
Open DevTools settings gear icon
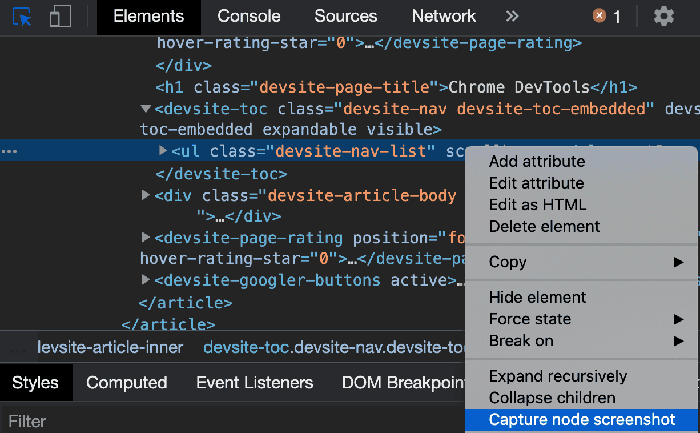click(664, 16)
